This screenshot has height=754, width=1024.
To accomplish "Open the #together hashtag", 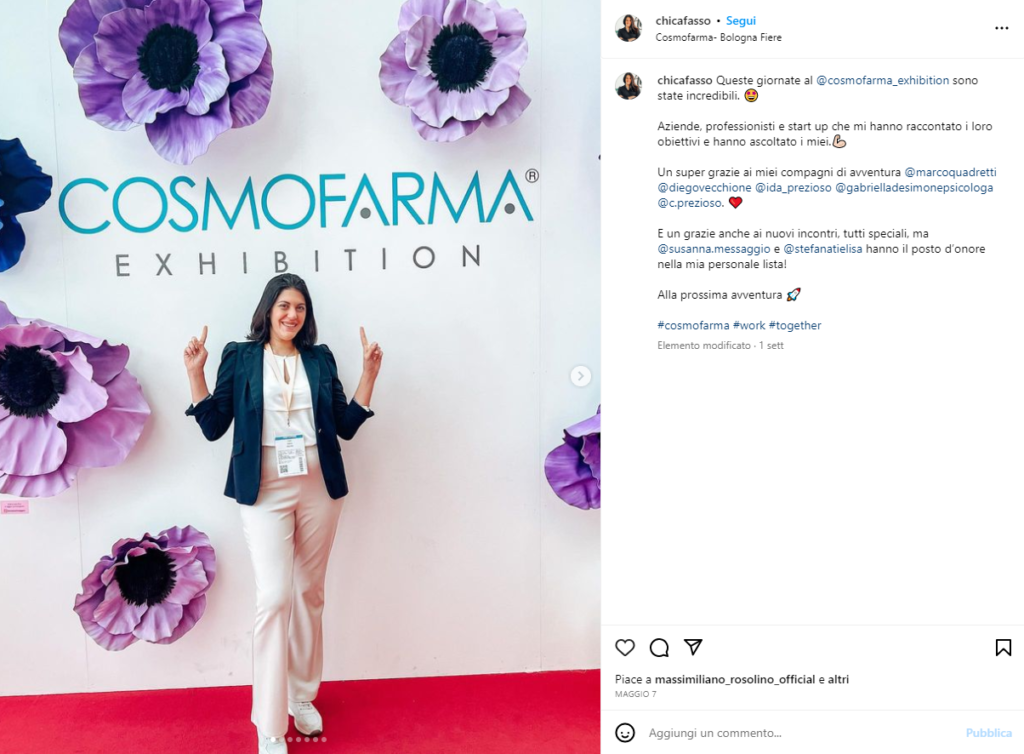I will (x=795, y=325).
